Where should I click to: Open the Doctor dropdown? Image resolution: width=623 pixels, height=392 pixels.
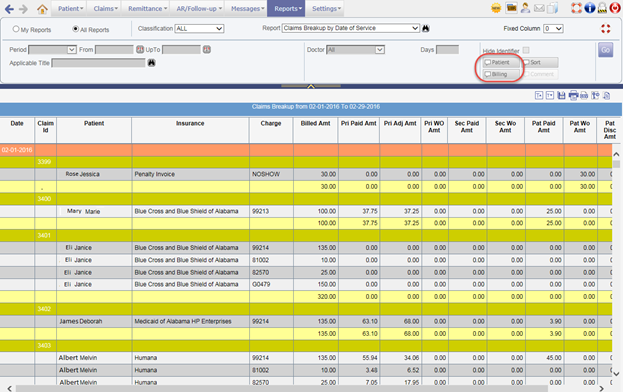pos(355,50)
